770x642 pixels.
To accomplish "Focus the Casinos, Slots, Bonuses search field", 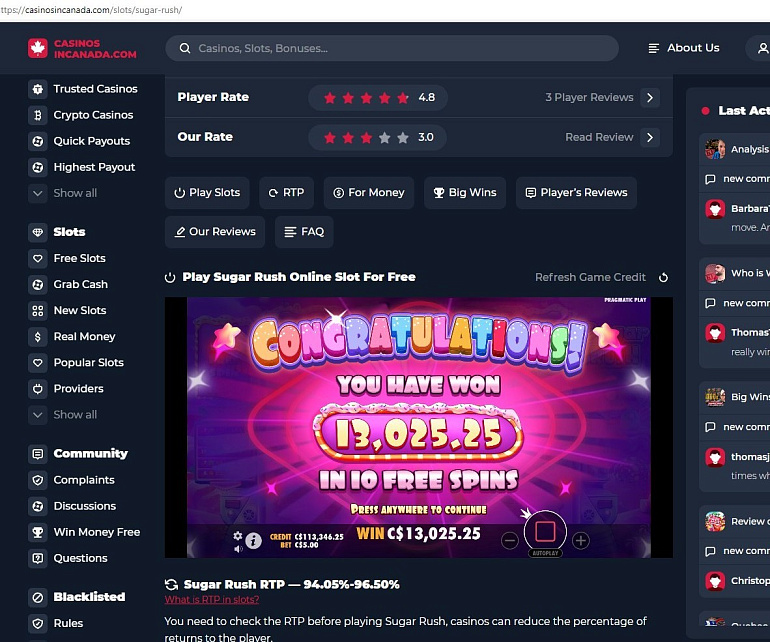I will click(x=392, y=48).
